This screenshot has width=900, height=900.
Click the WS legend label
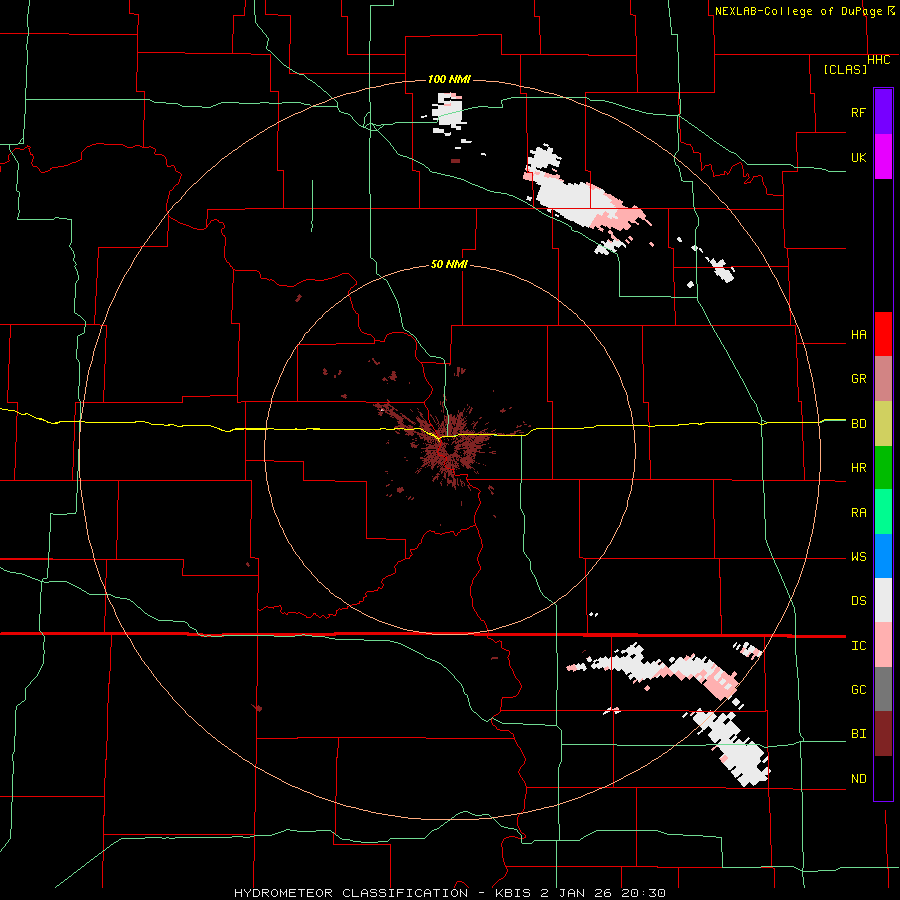(x=858, y=557)
